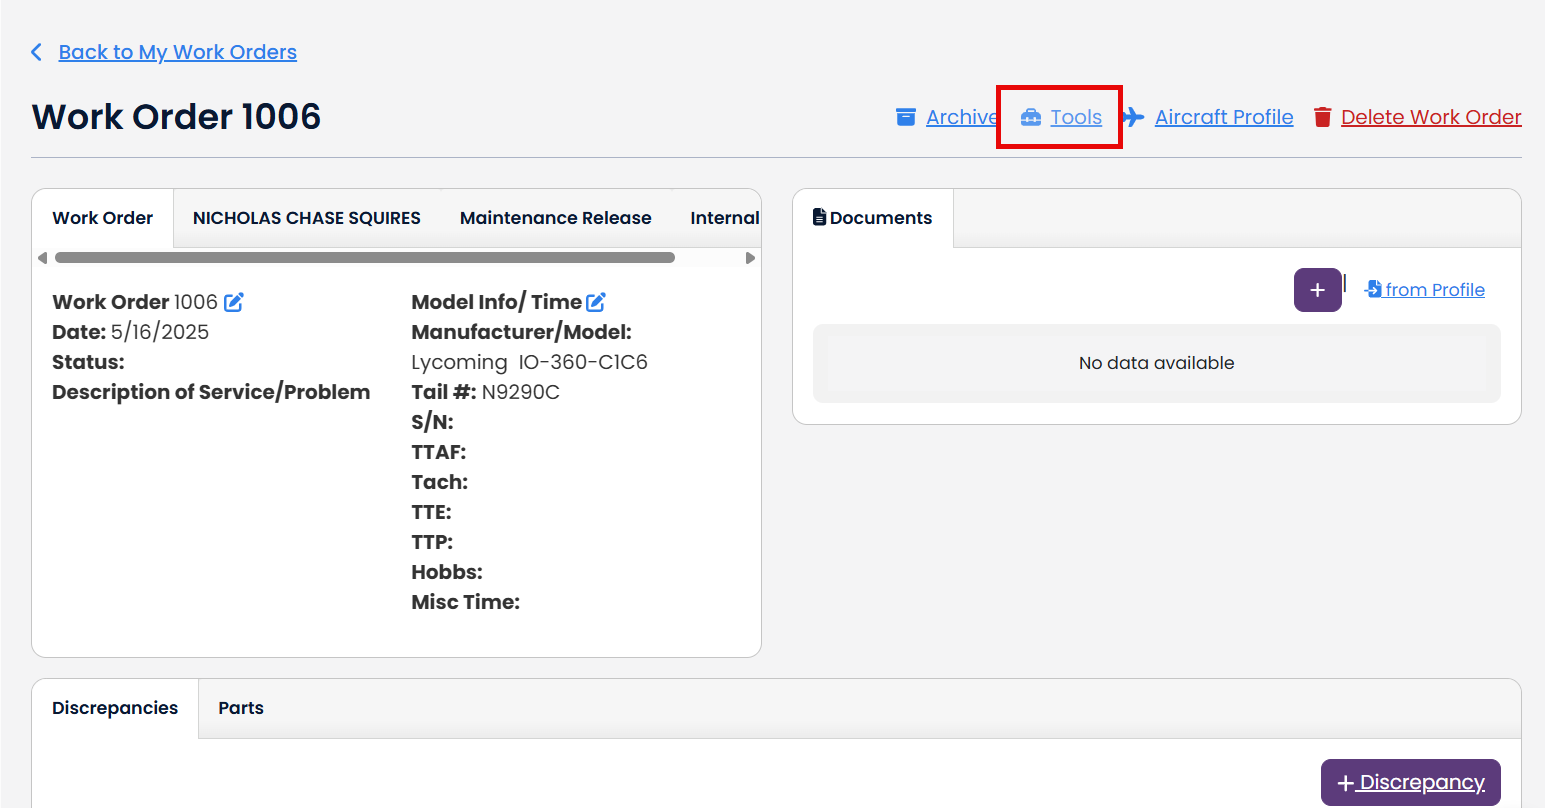Click the import icon beside from Profile

point(1372,289)
